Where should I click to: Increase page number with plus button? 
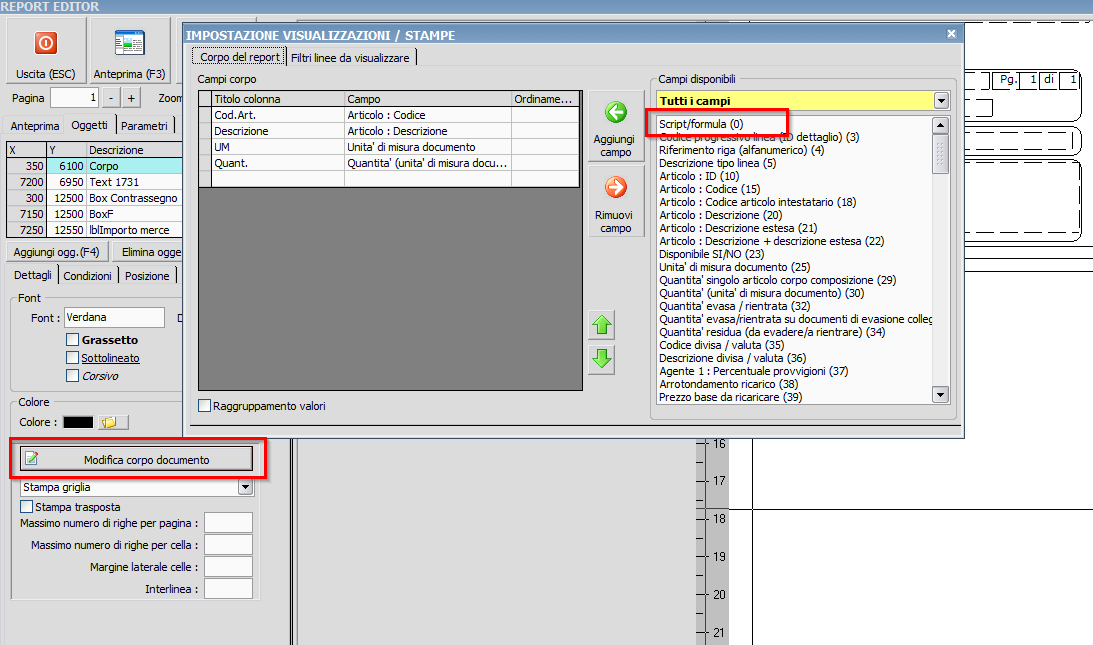(131, 98)
